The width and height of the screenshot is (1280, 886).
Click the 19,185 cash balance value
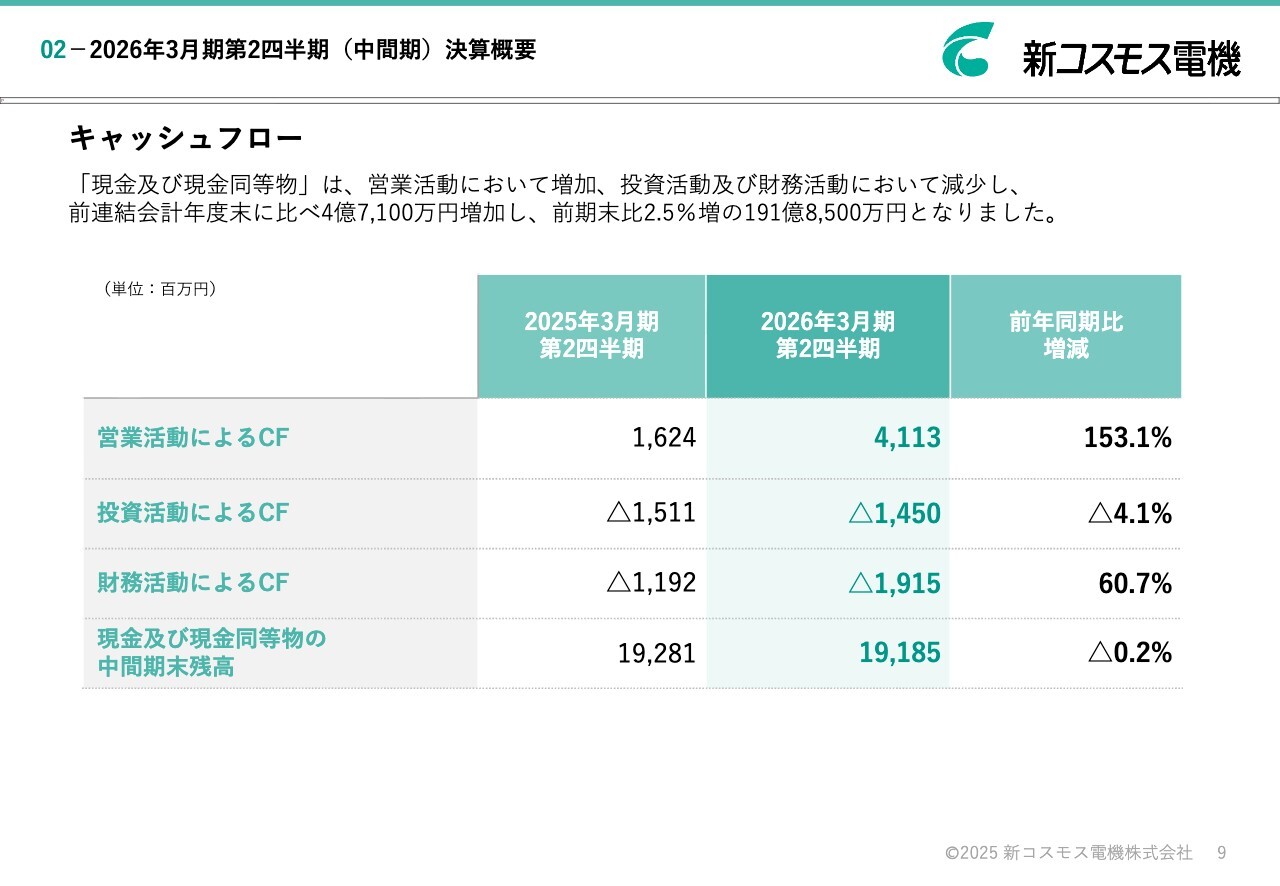(900, 653)
